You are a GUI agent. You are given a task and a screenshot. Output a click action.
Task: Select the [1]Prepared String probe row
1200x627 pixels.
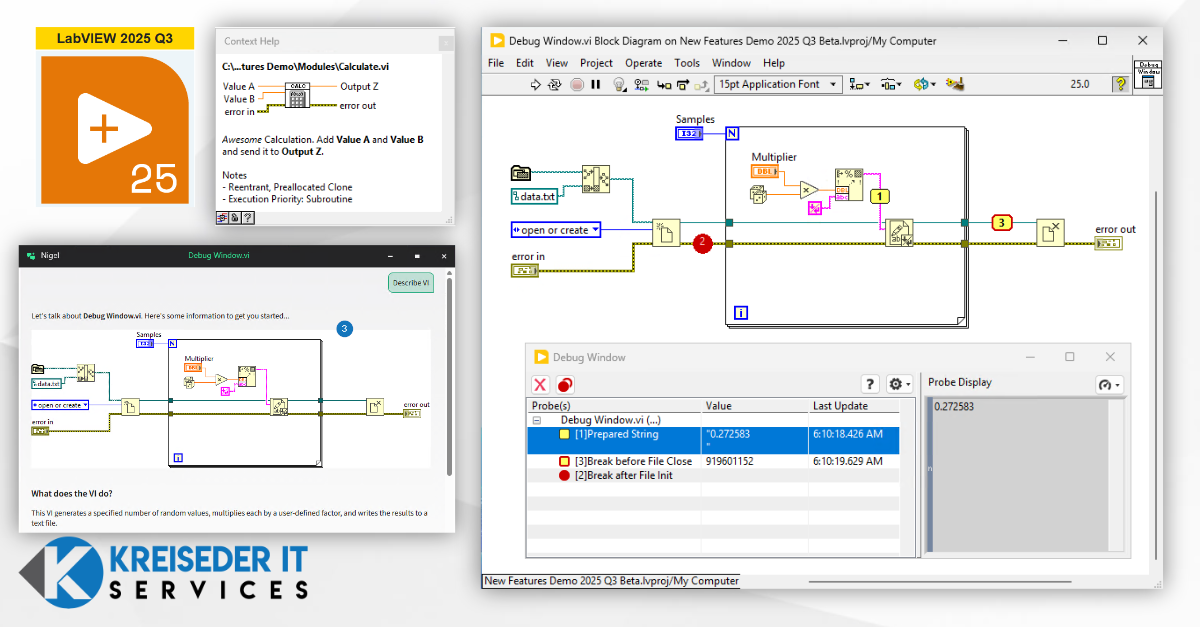713,440
